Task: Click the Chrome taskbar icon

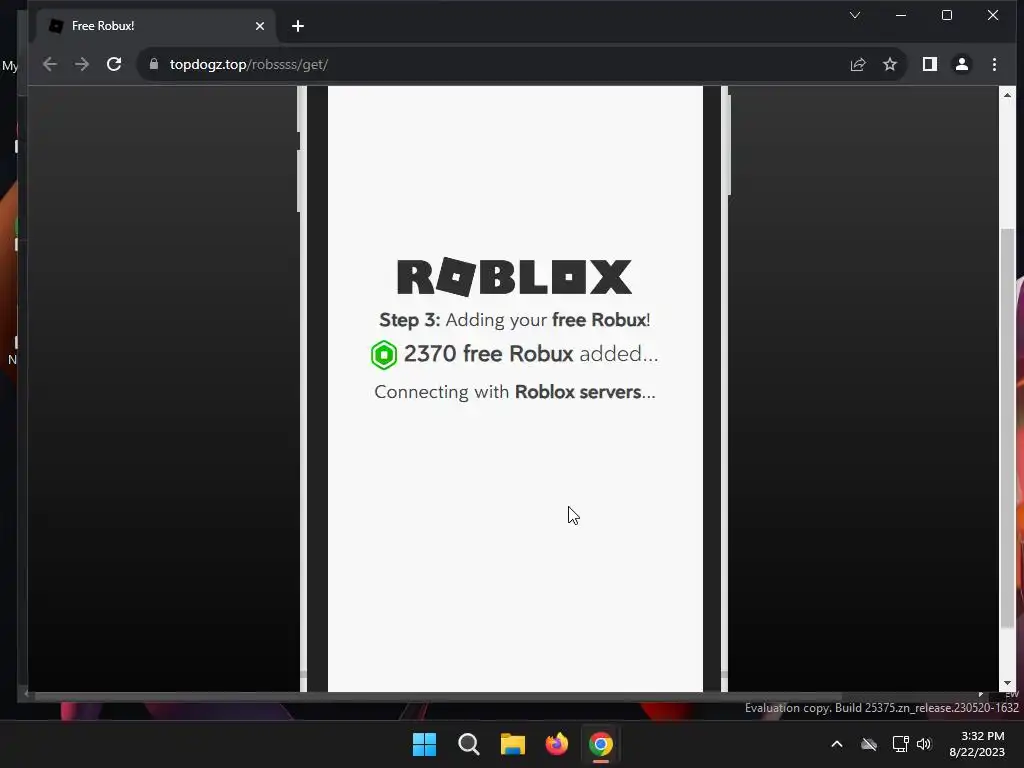Action: [x=601, y=744]
